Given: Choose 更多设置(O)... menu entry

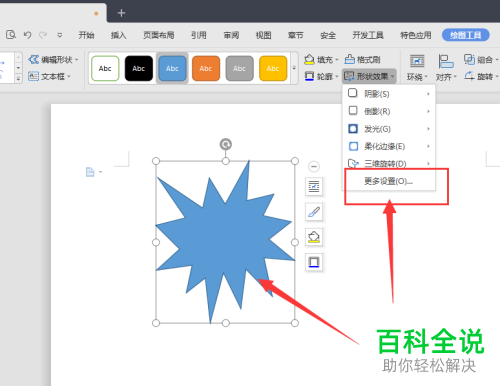Looking at the screenshot, I should point(389,181).
